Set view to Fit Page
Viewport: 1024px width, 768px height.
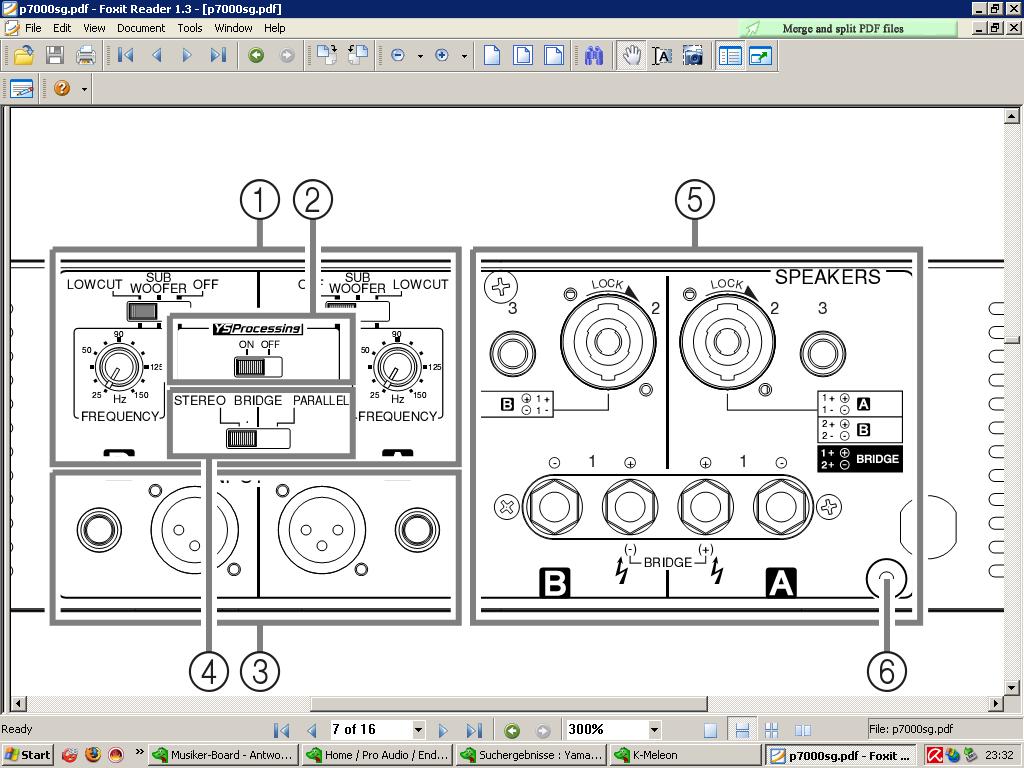523,56
